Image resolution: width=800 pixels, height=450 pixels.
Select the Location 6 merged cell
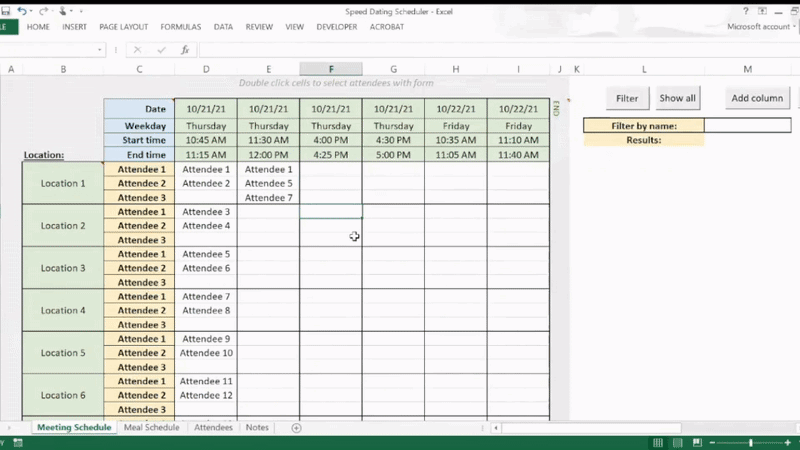point(63,395)
